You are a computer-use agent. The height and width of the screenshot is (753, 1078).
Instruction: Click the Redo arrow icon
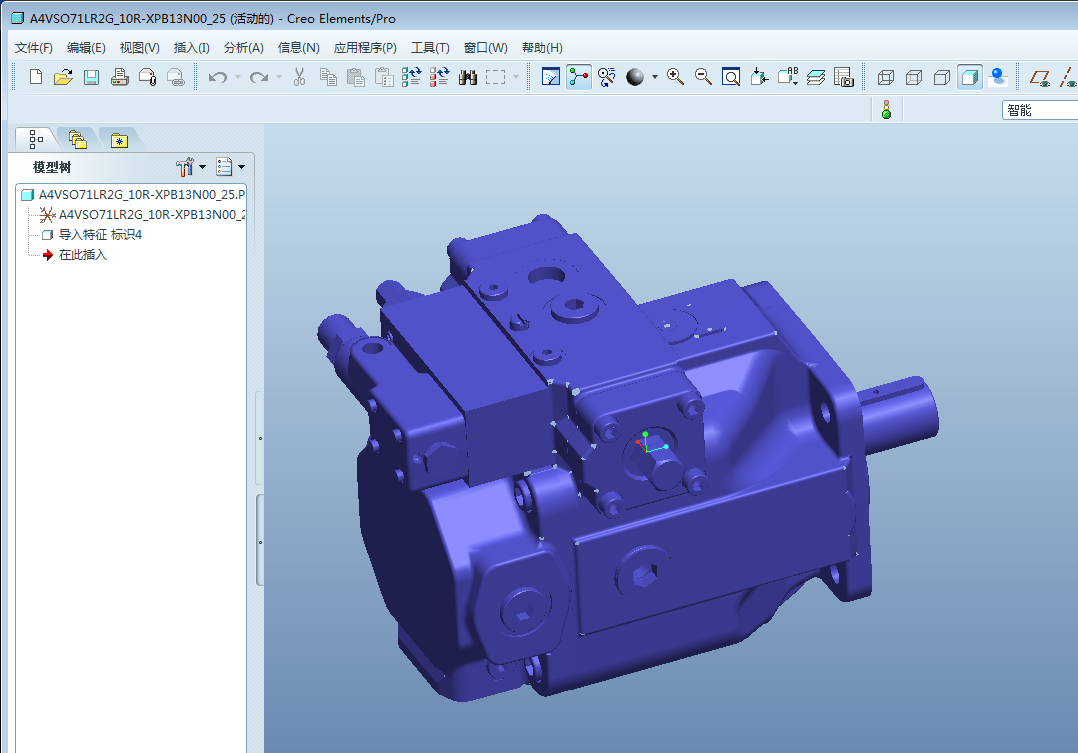[x=259, y=77]
